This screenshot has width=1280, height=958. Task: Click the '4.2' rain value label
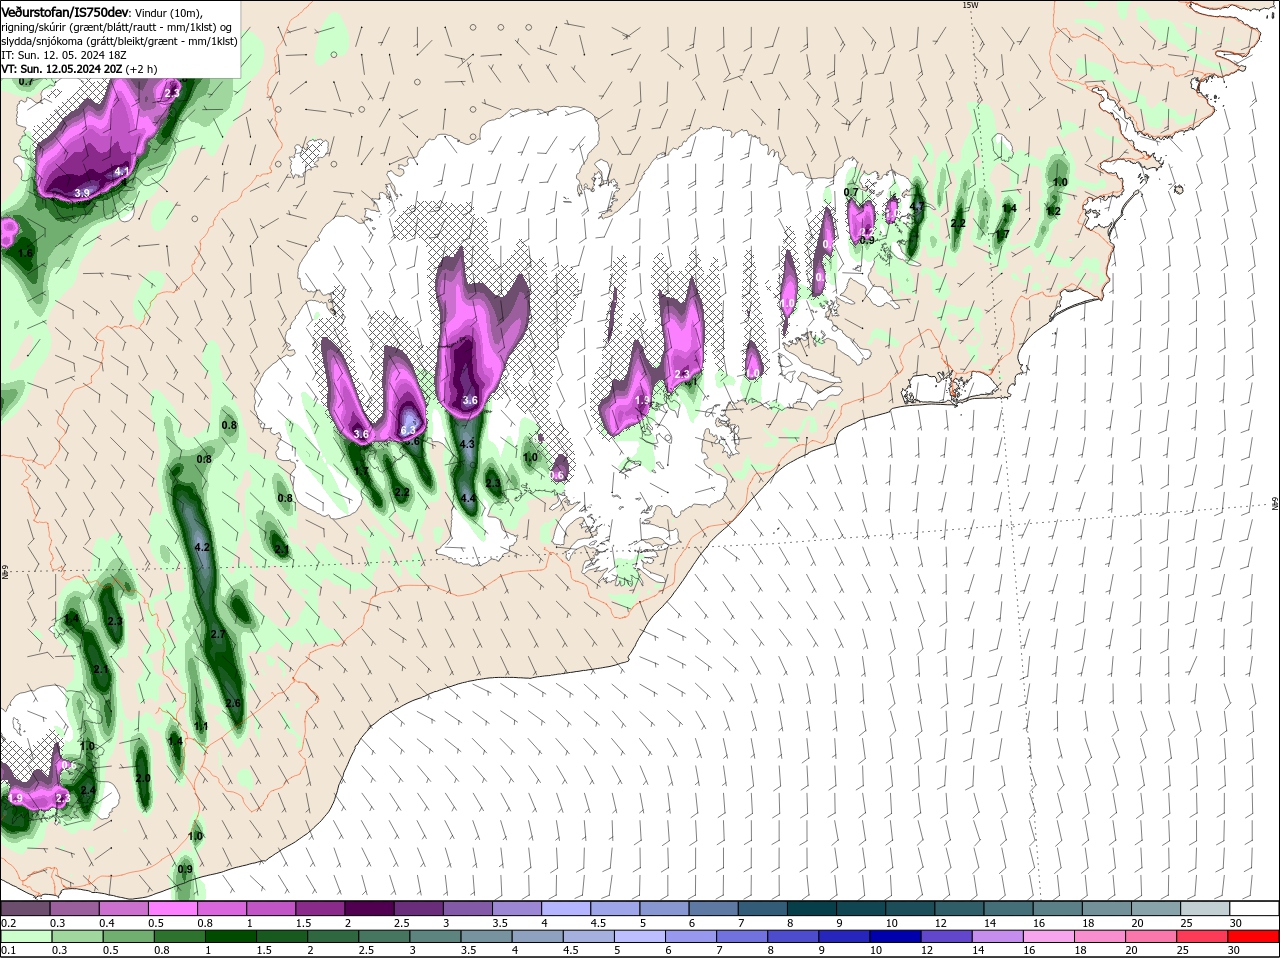coord(201,547)
